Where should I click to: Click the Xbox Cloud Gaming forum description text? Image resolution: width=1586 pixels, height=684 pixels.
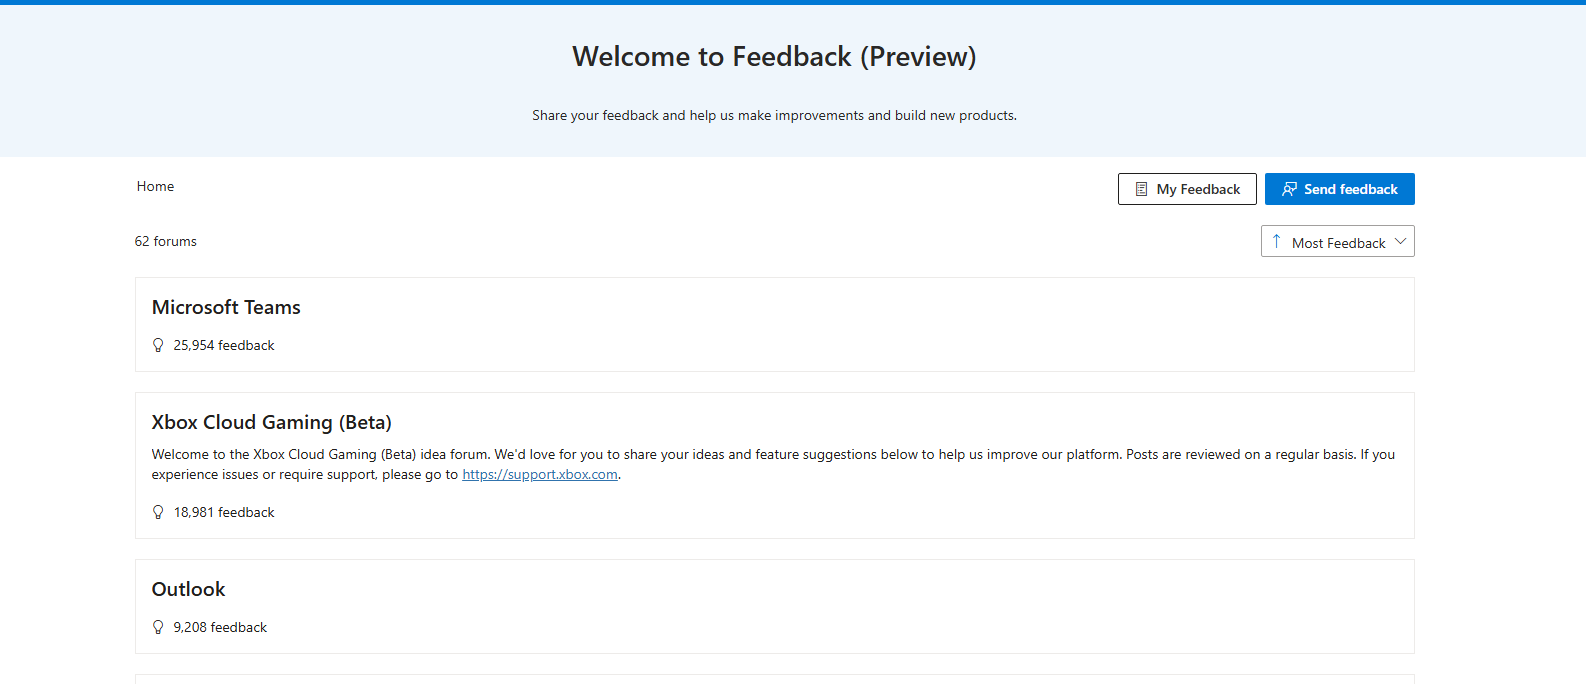(773, 464)
